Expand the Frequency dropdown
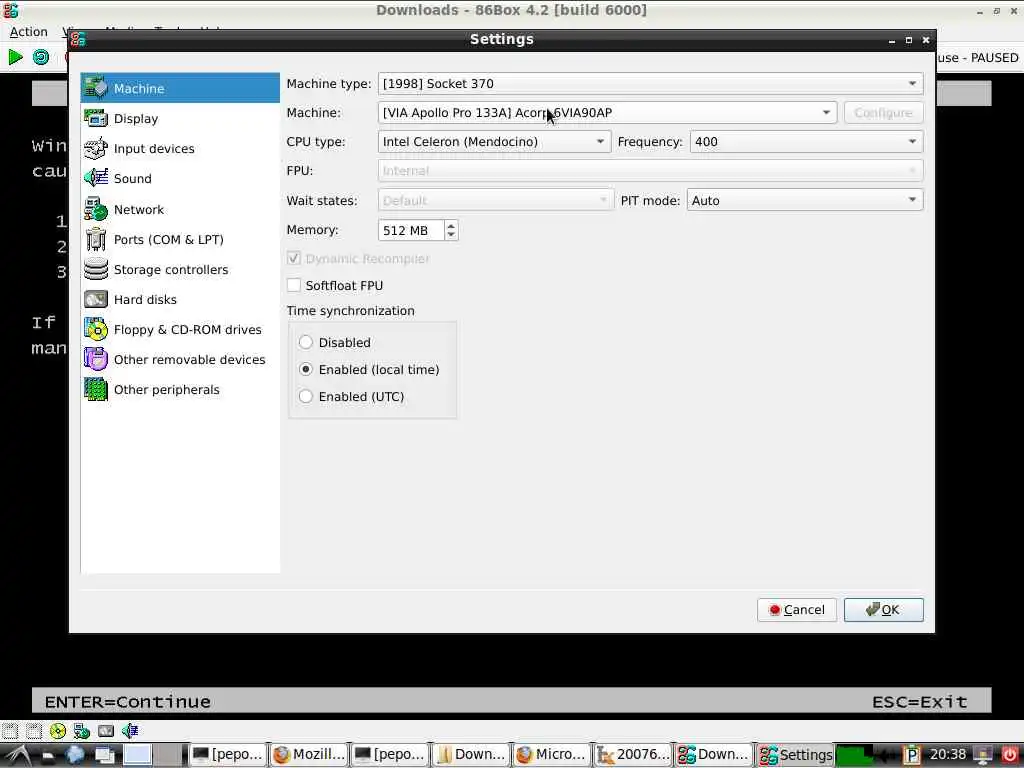1024x768 pixels. tap(806, 142)
